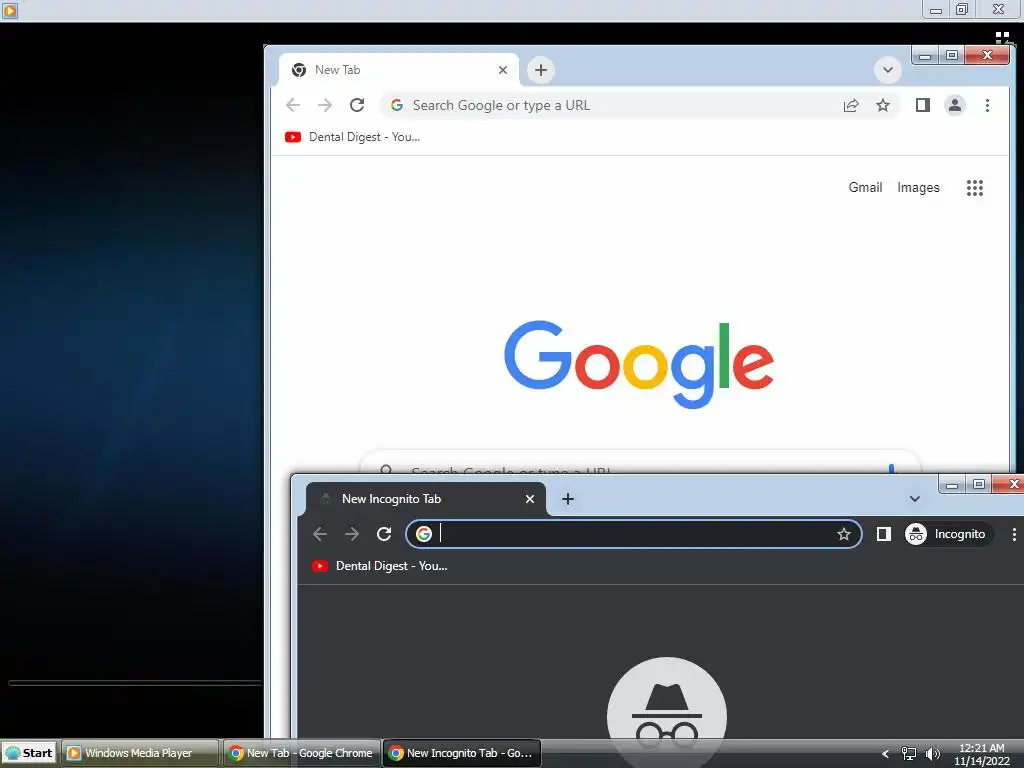The height and width of the screenshot is (768, 1024).
Task: Open Chrome menu in New Tab window
Action: click(987, 105)
